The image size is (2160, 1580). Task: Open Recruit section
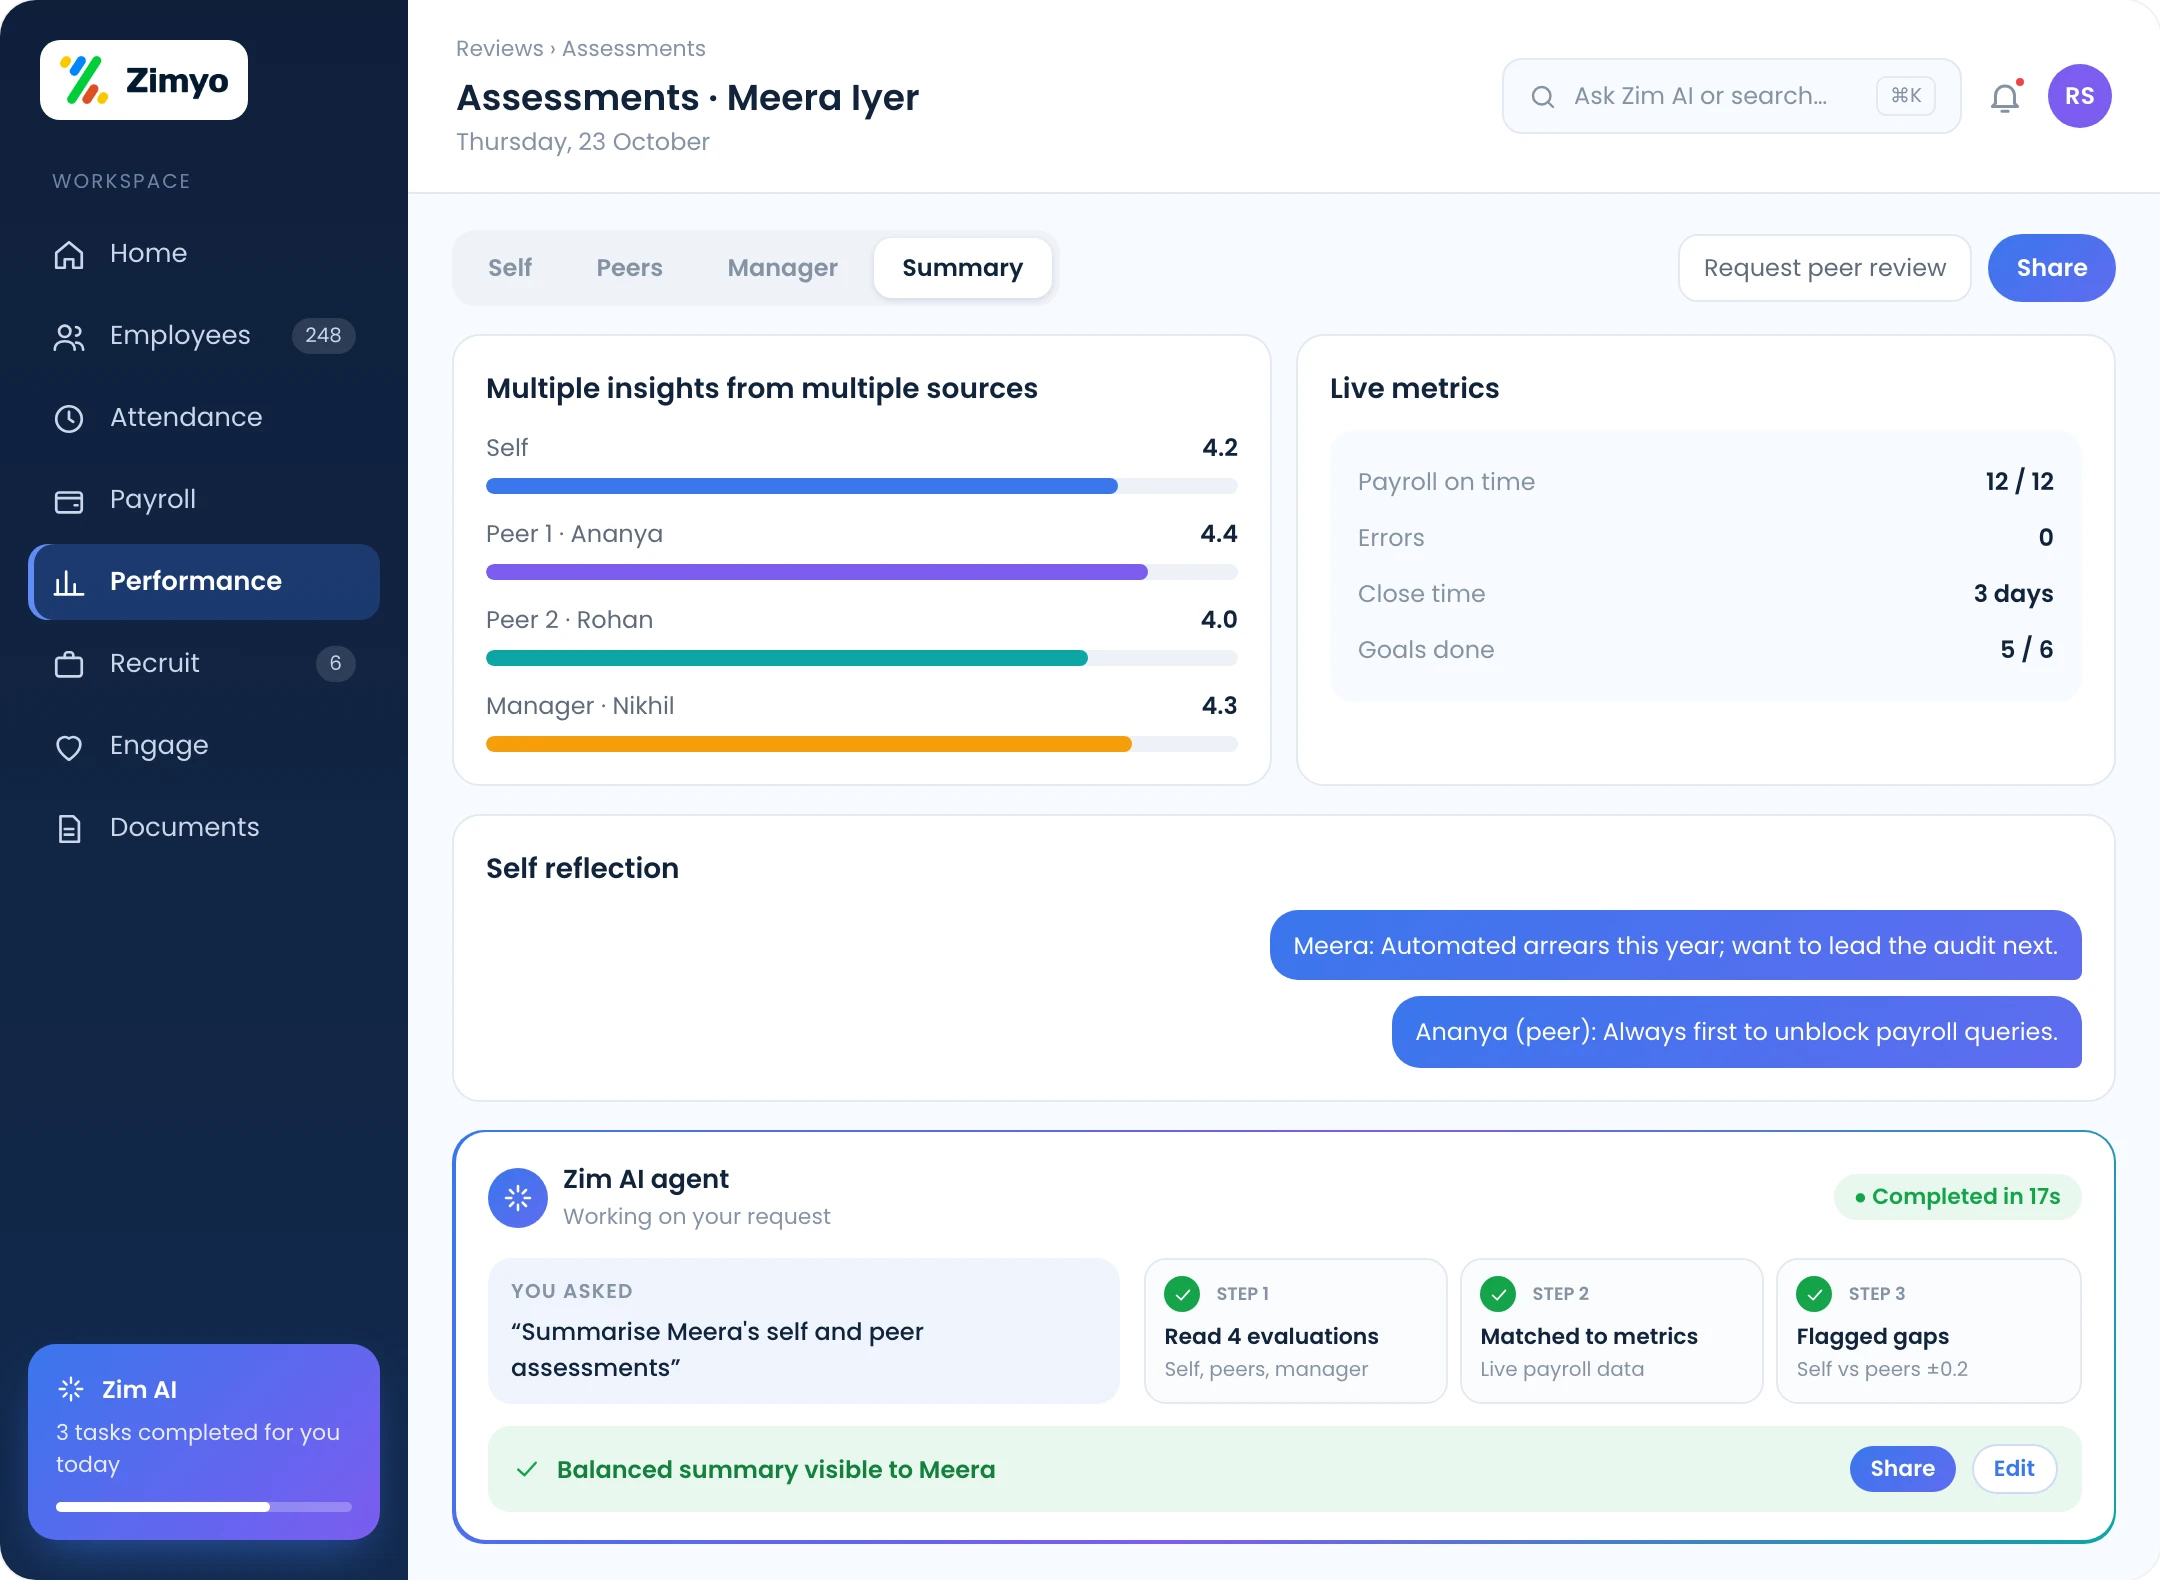(x=204, y=664)
